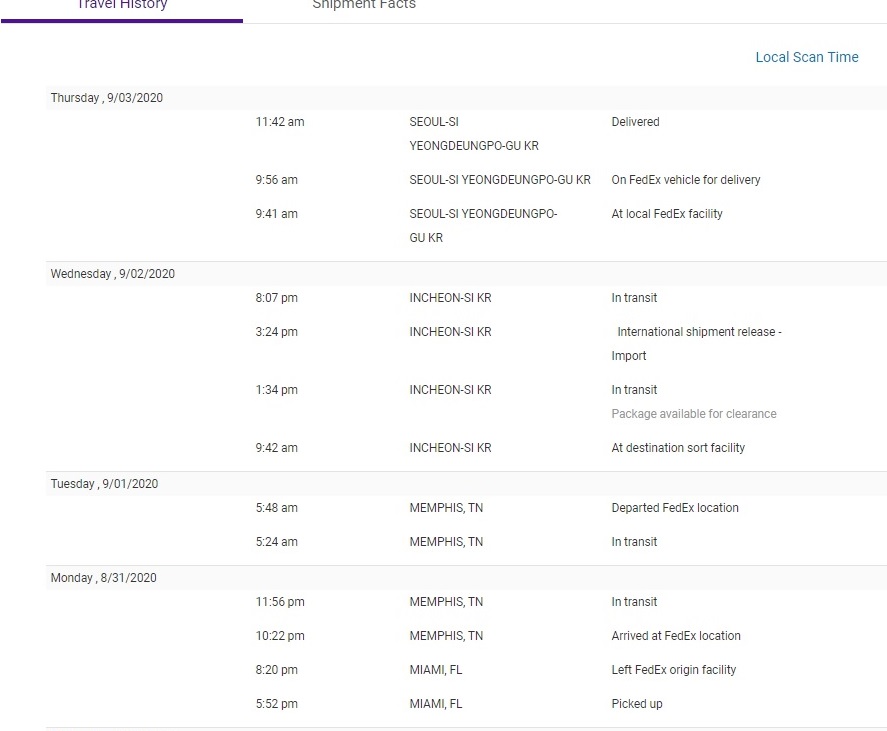Switch to the Travel History tab

pos(122,6)
